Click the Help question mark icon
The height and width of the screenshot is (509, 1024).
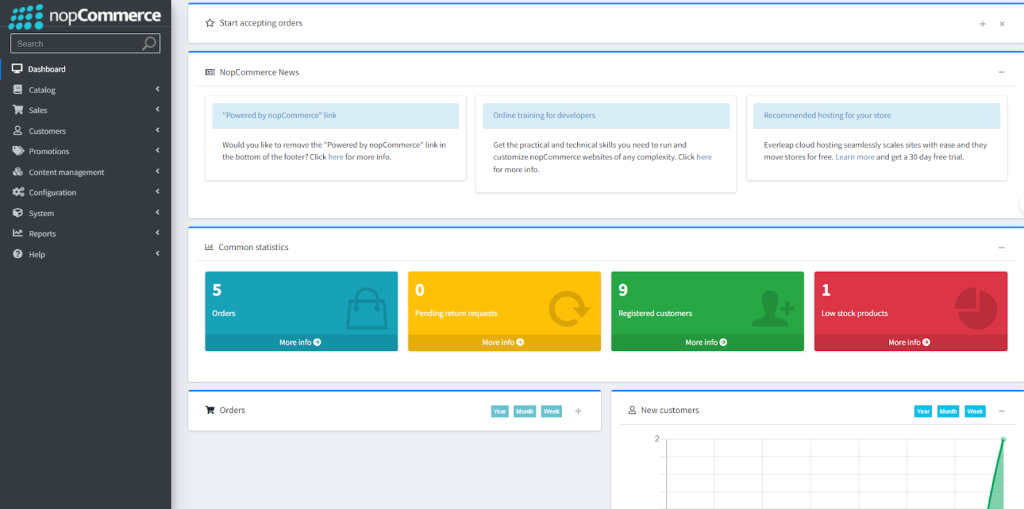17,254
